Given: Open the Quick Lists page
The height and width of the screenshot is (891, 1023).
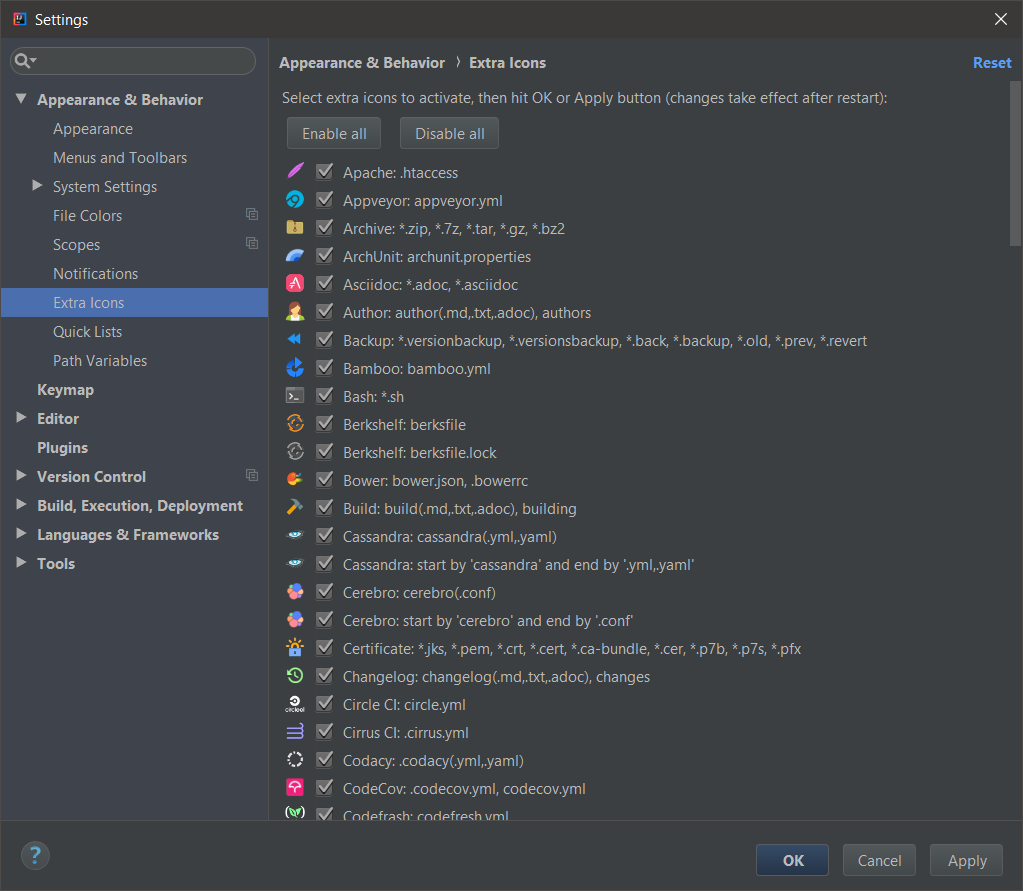Looking at the screenshot, I should [x=87, y=332].
